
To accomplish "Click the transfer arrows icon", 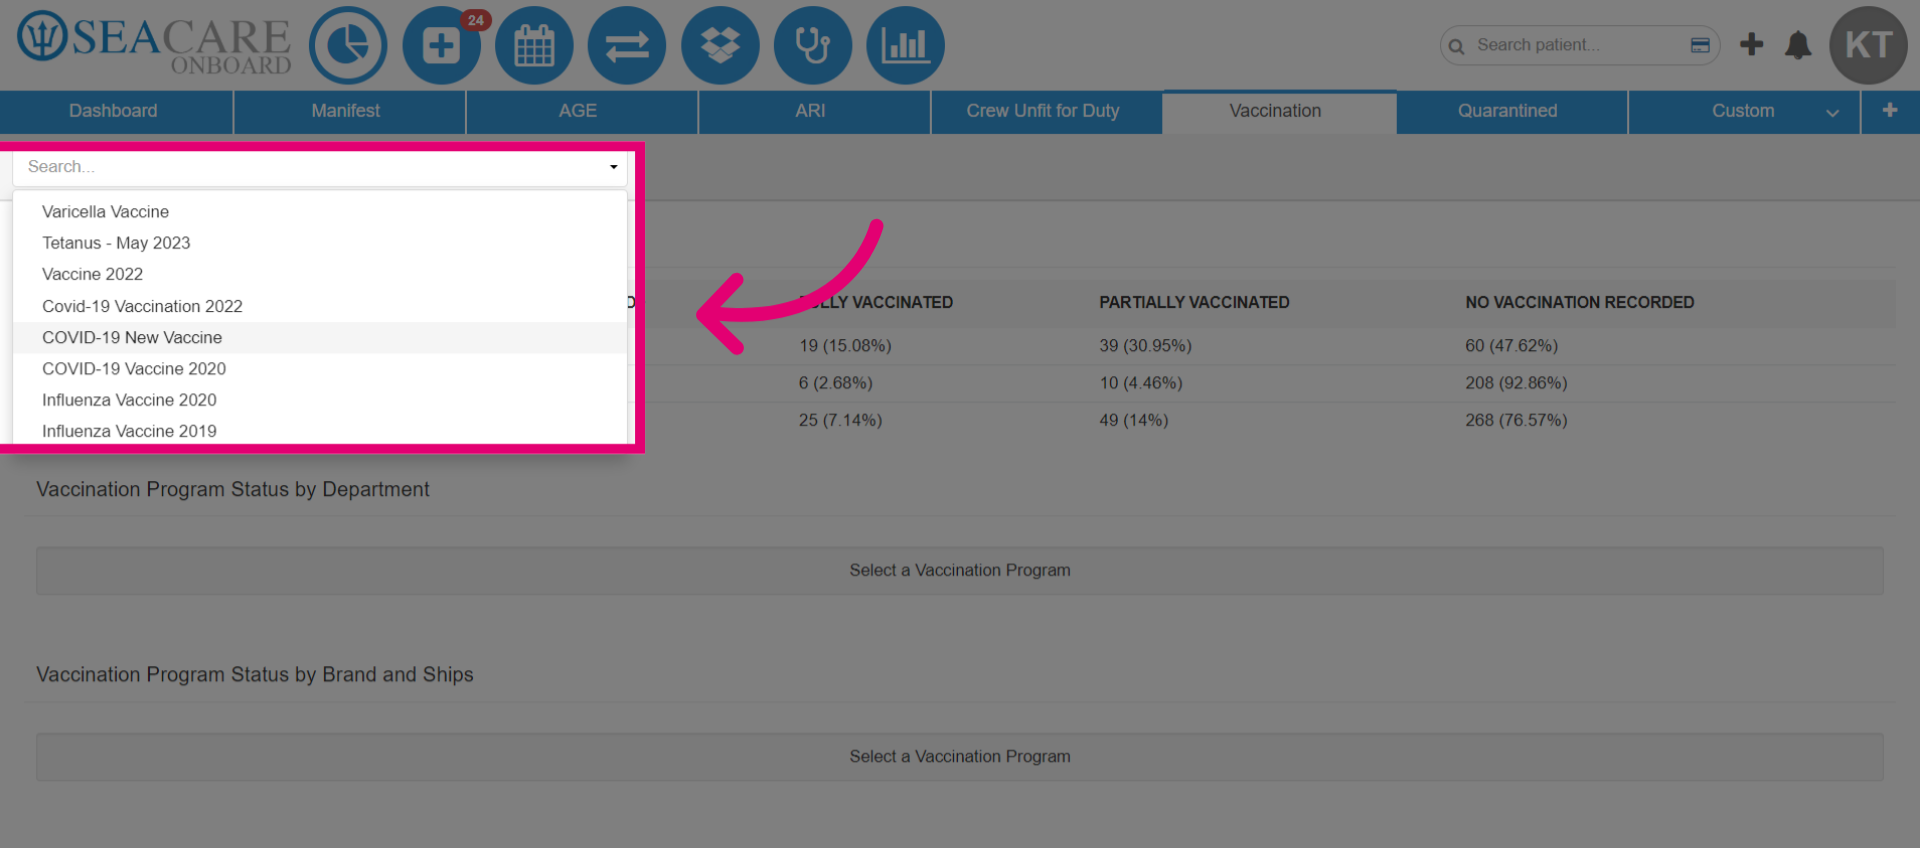I will [627, 46].
